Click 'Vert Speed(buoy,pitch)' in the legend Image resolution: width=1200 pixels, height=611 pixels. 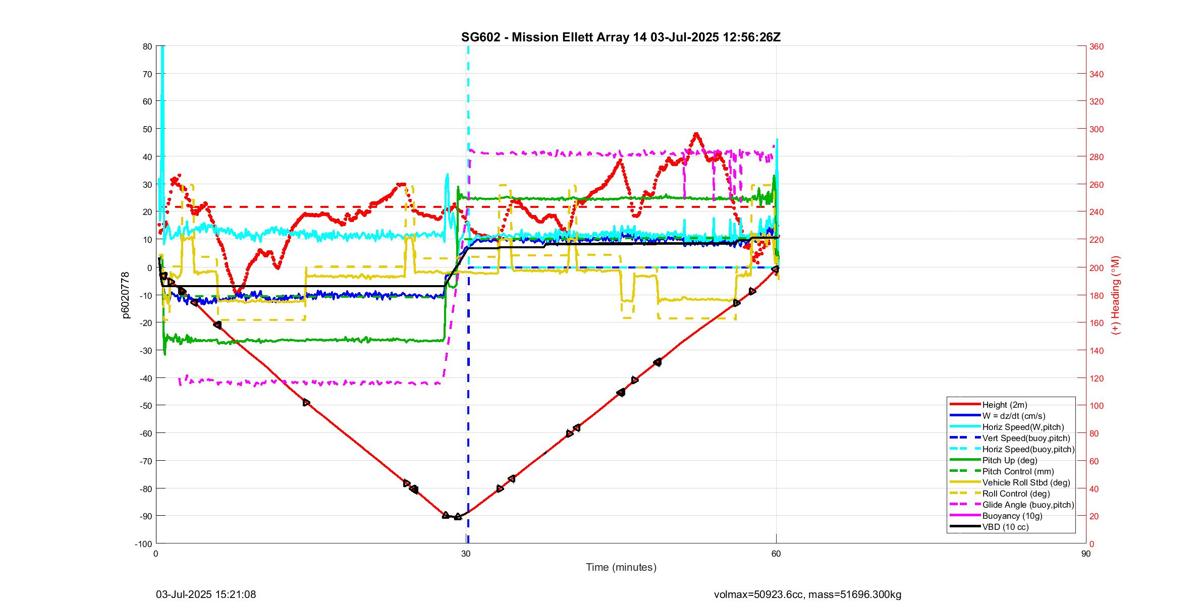click(1027, 438)
